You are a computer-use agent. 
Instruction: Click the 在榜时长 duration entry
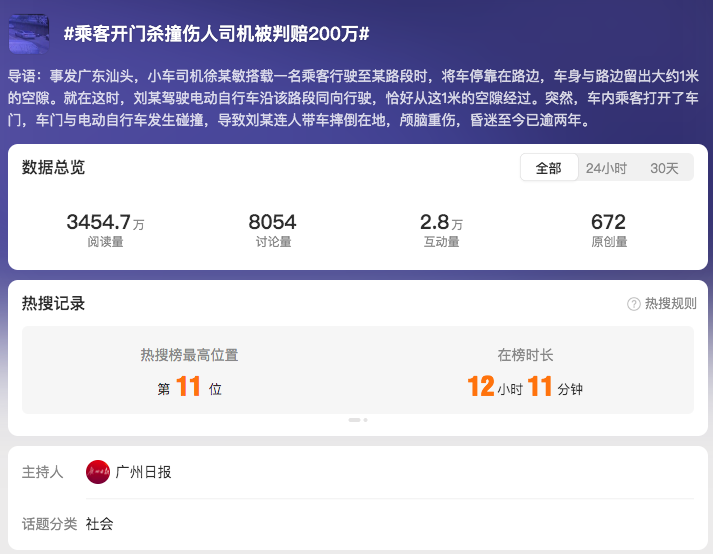tap(525, 372)
